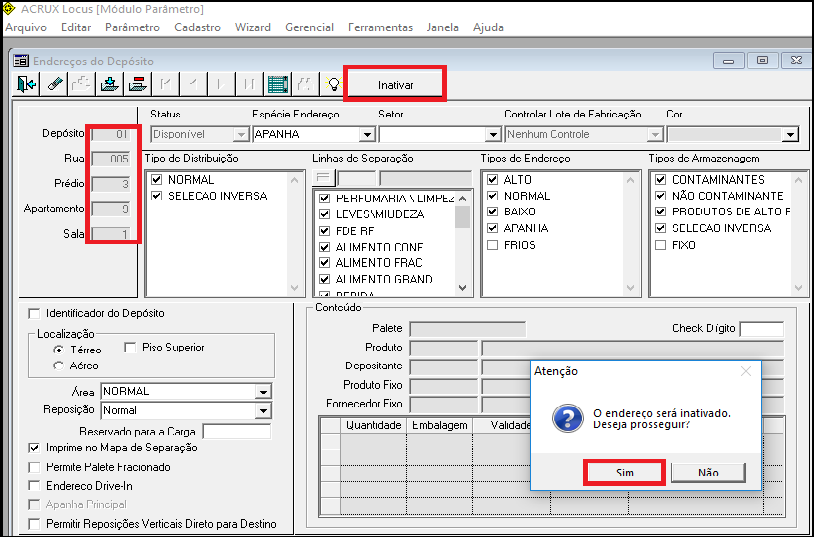Check the FRIOS address type checkbox

[493, 245]
